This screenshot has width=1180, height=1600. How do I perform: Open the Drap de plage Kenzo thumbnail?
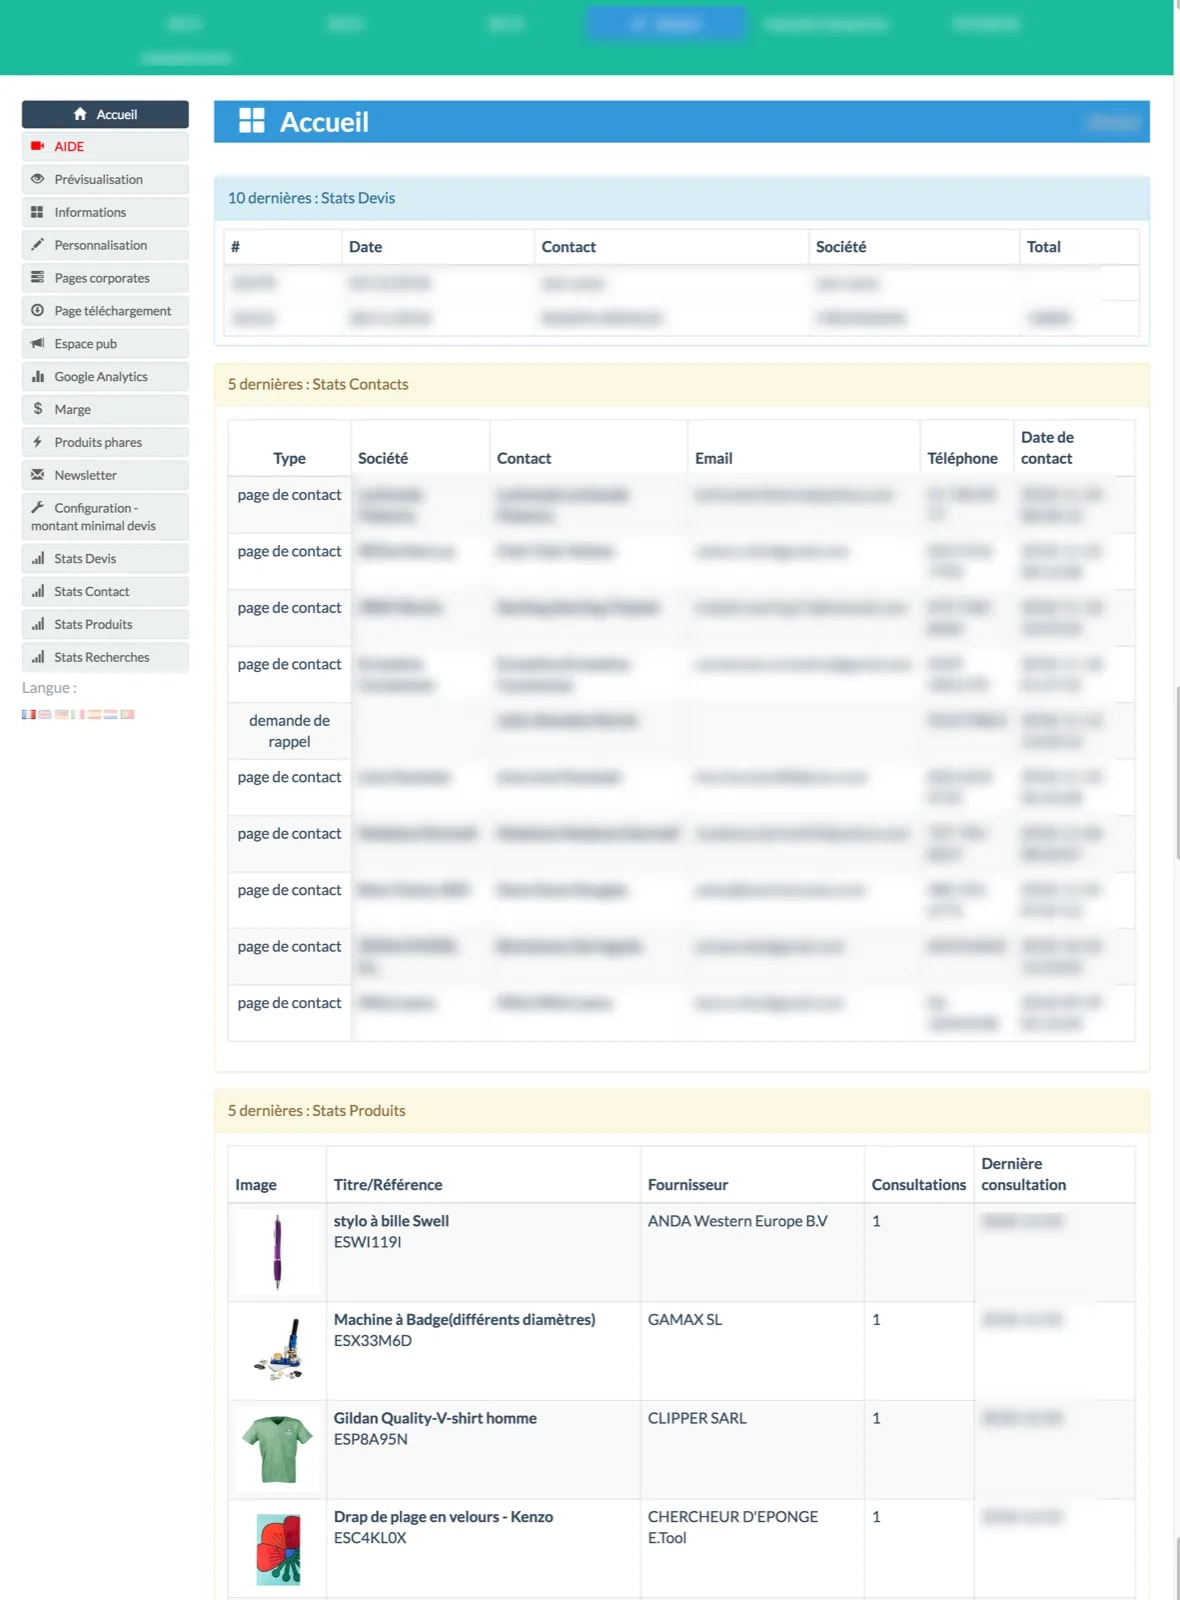[x=277, y=1548]
